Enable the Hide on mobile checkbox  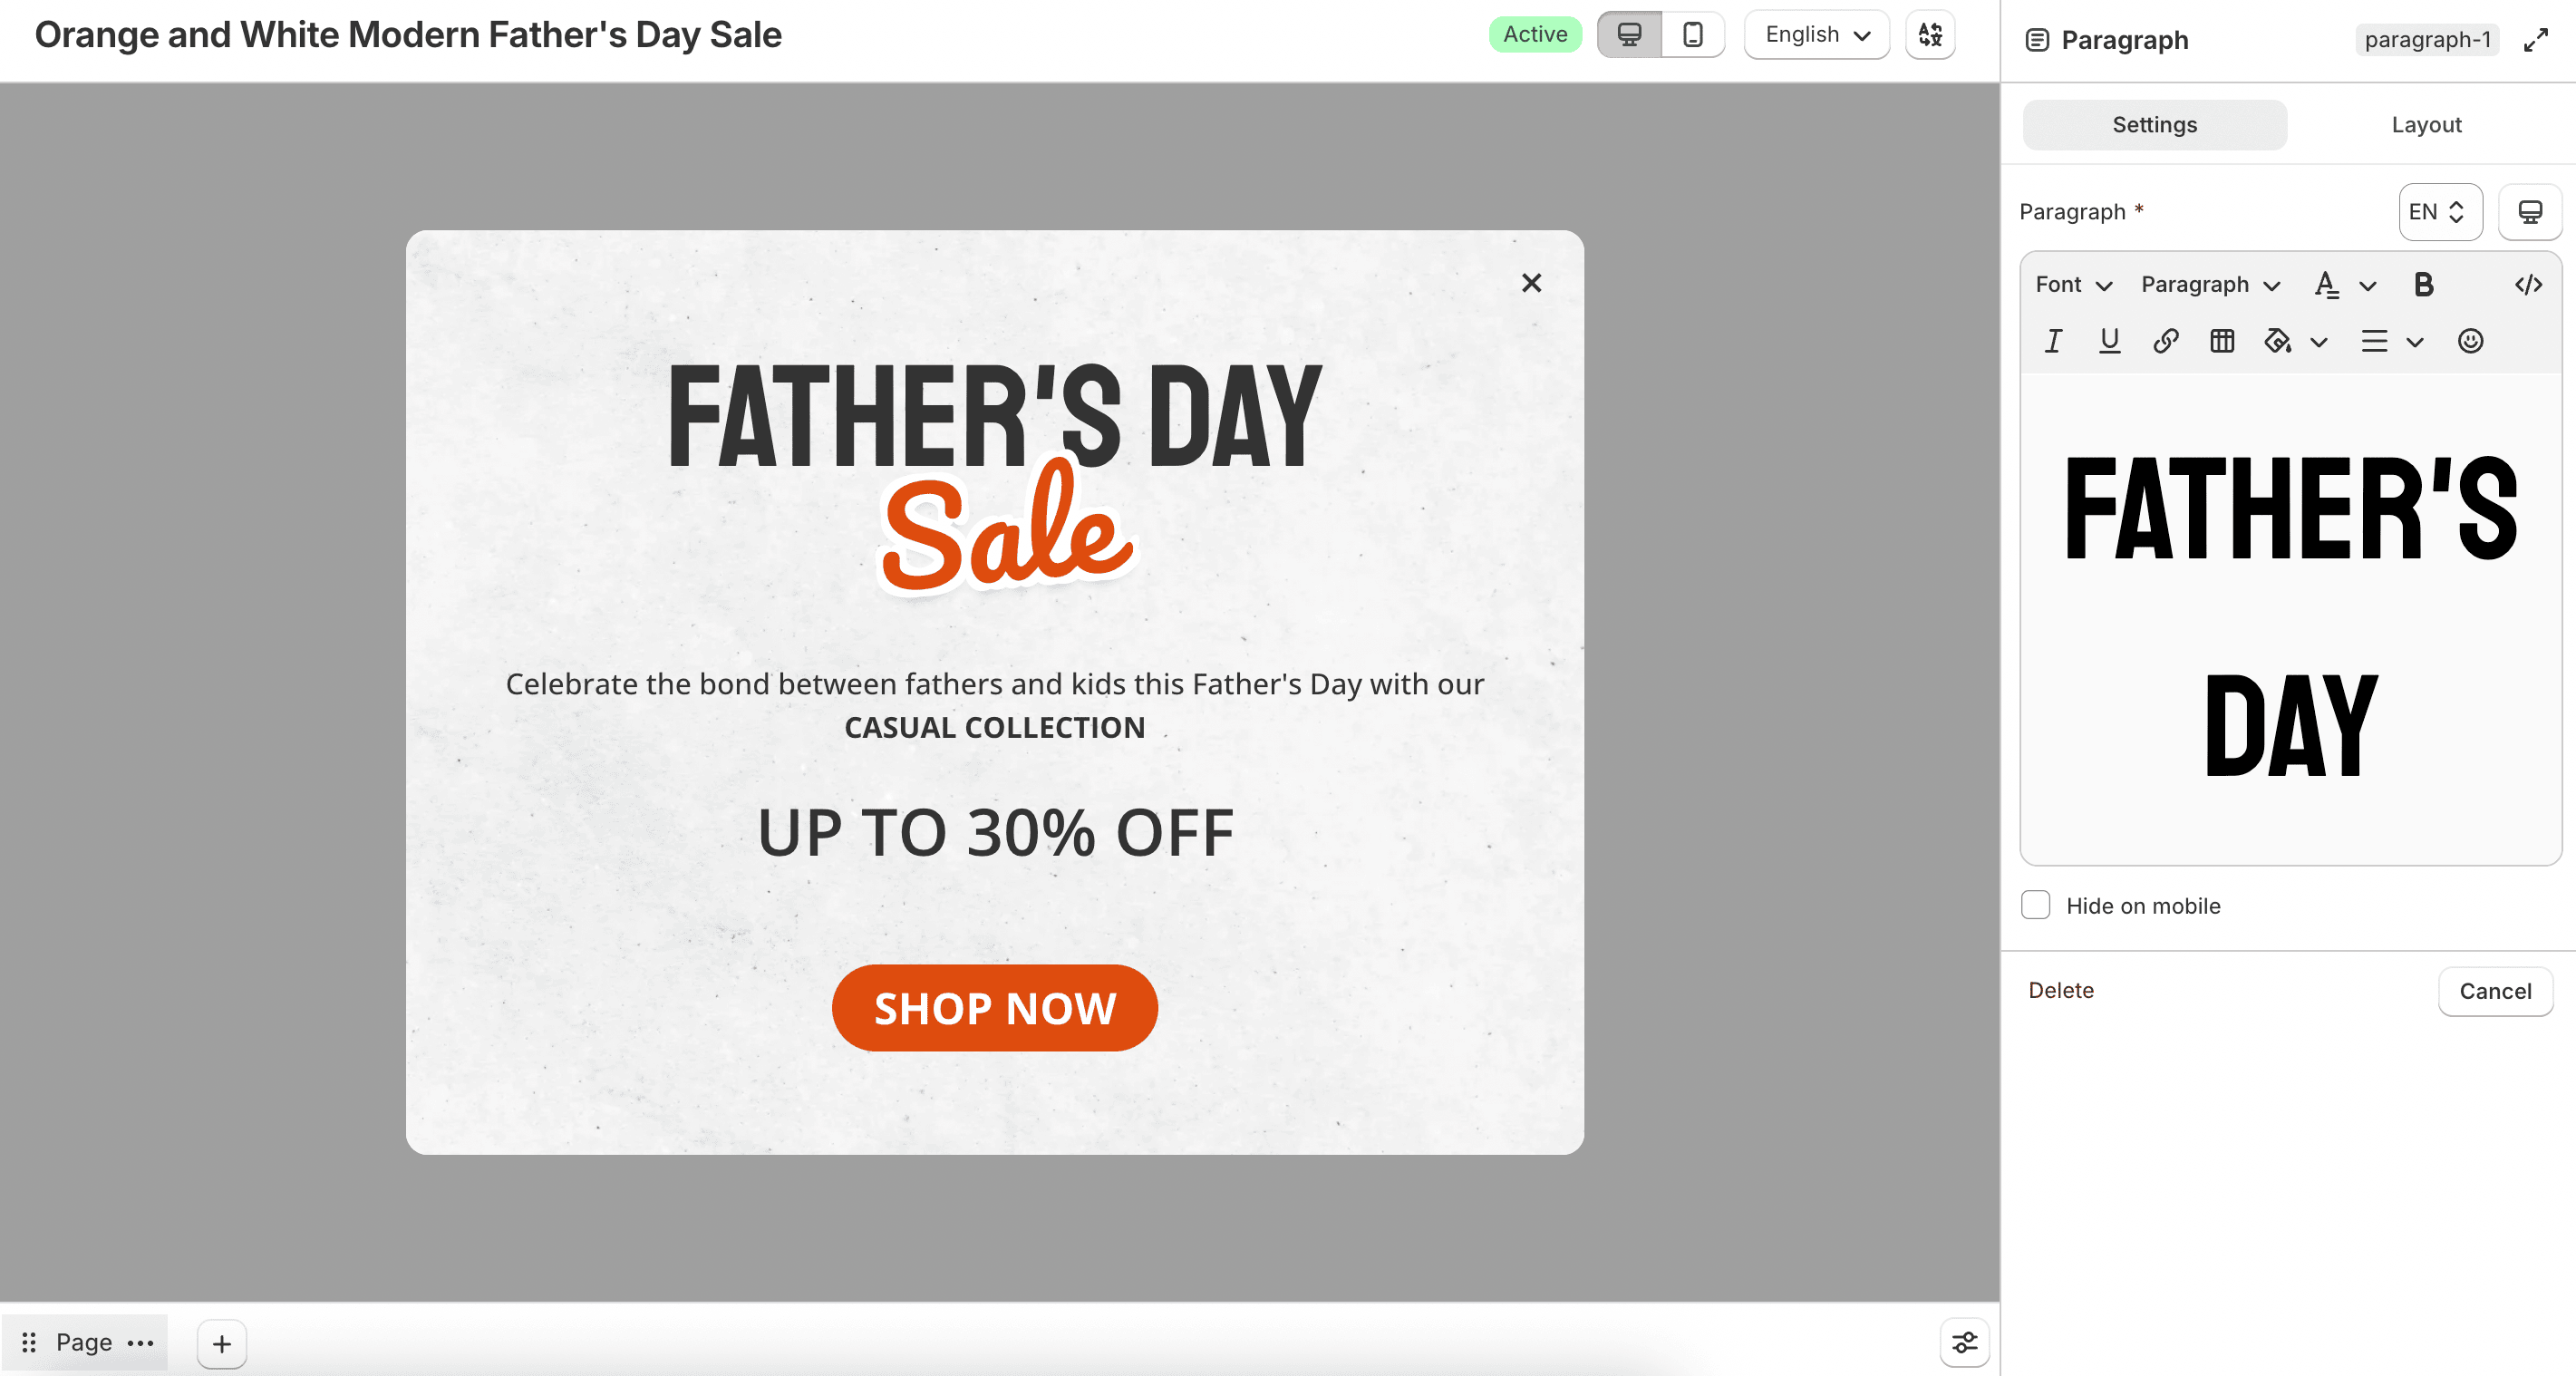(x=2035, y=905)
